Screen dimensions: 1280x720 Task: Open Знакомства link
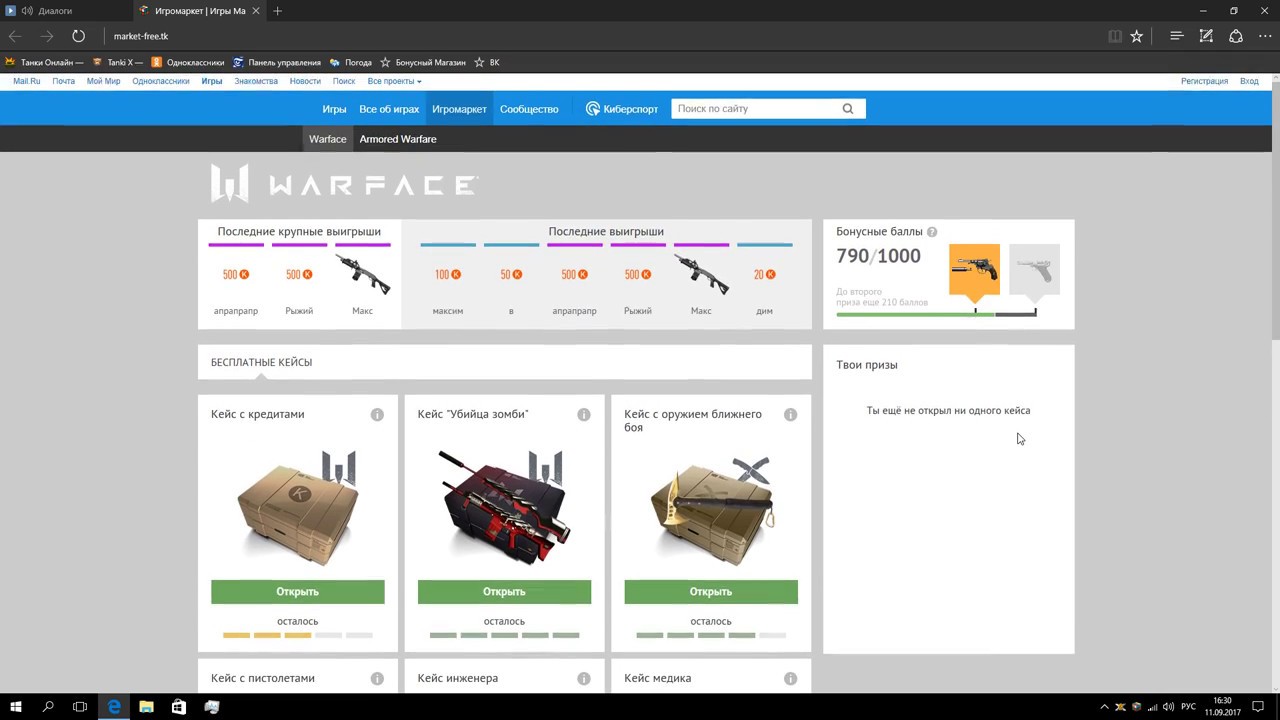pos(256,81)
